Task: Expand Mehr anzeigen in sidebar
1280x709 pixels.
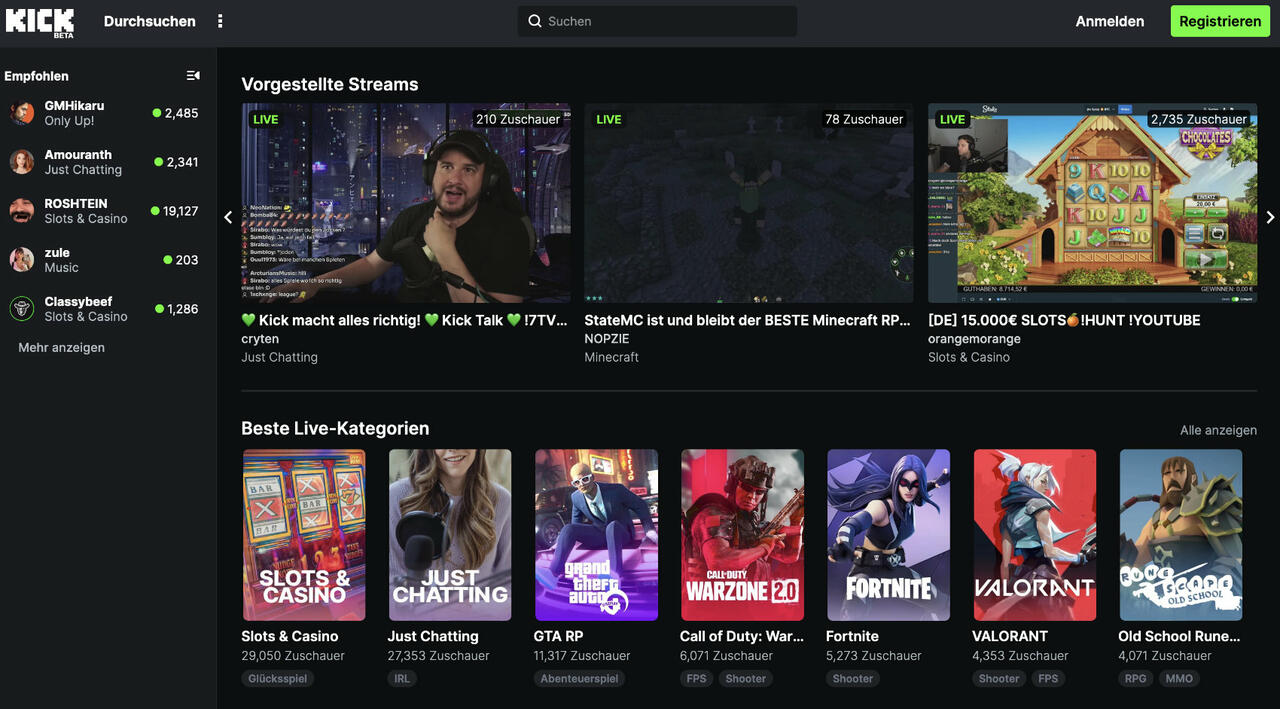Action: point(61,348)
